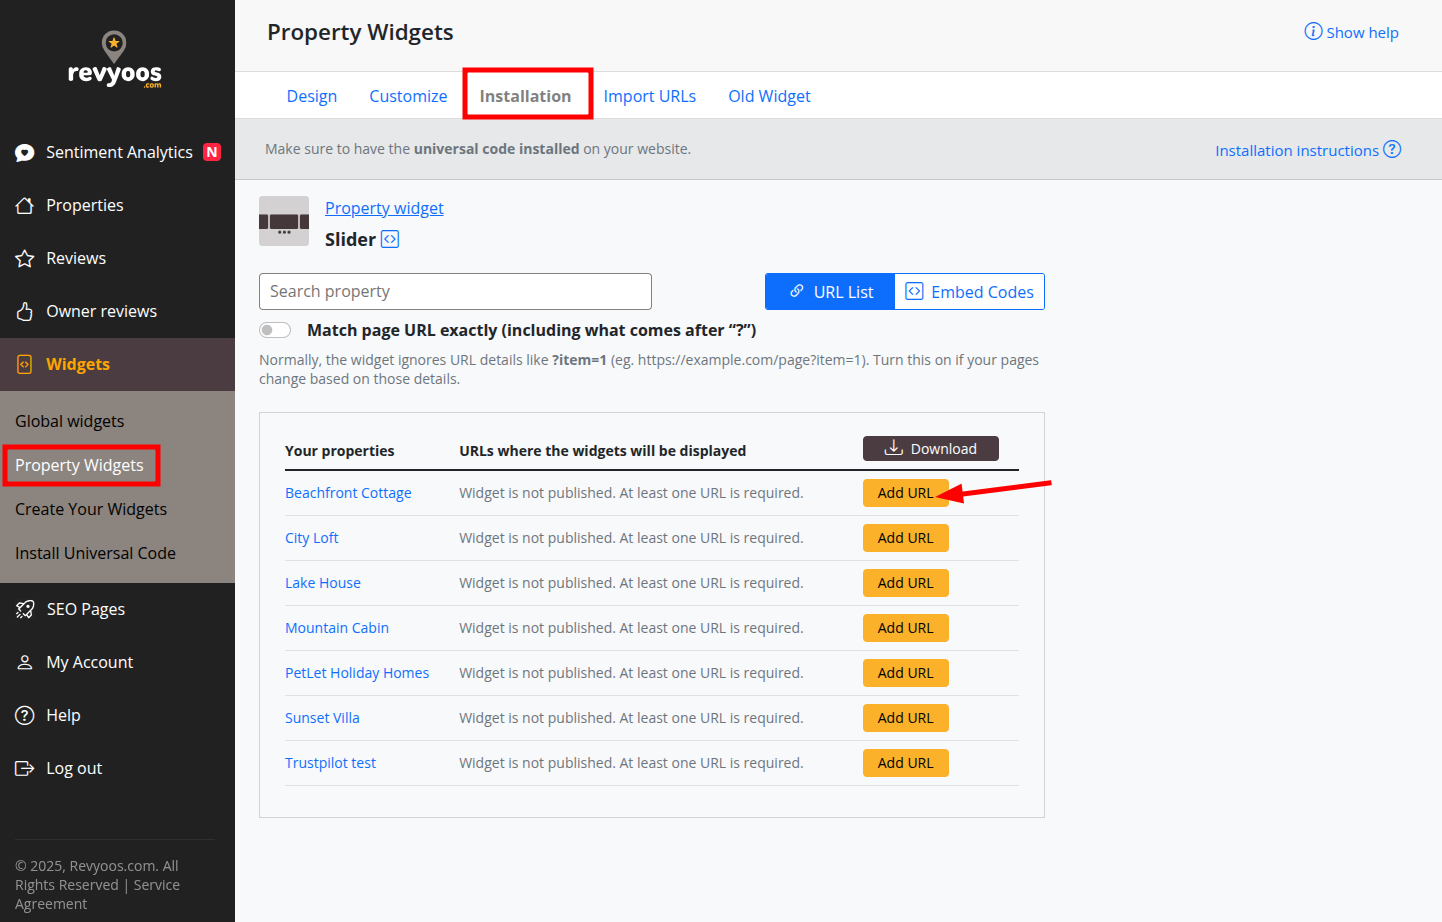Add URL for Lake House
The height and width of the screenshot is (922, 1442).
906,583
